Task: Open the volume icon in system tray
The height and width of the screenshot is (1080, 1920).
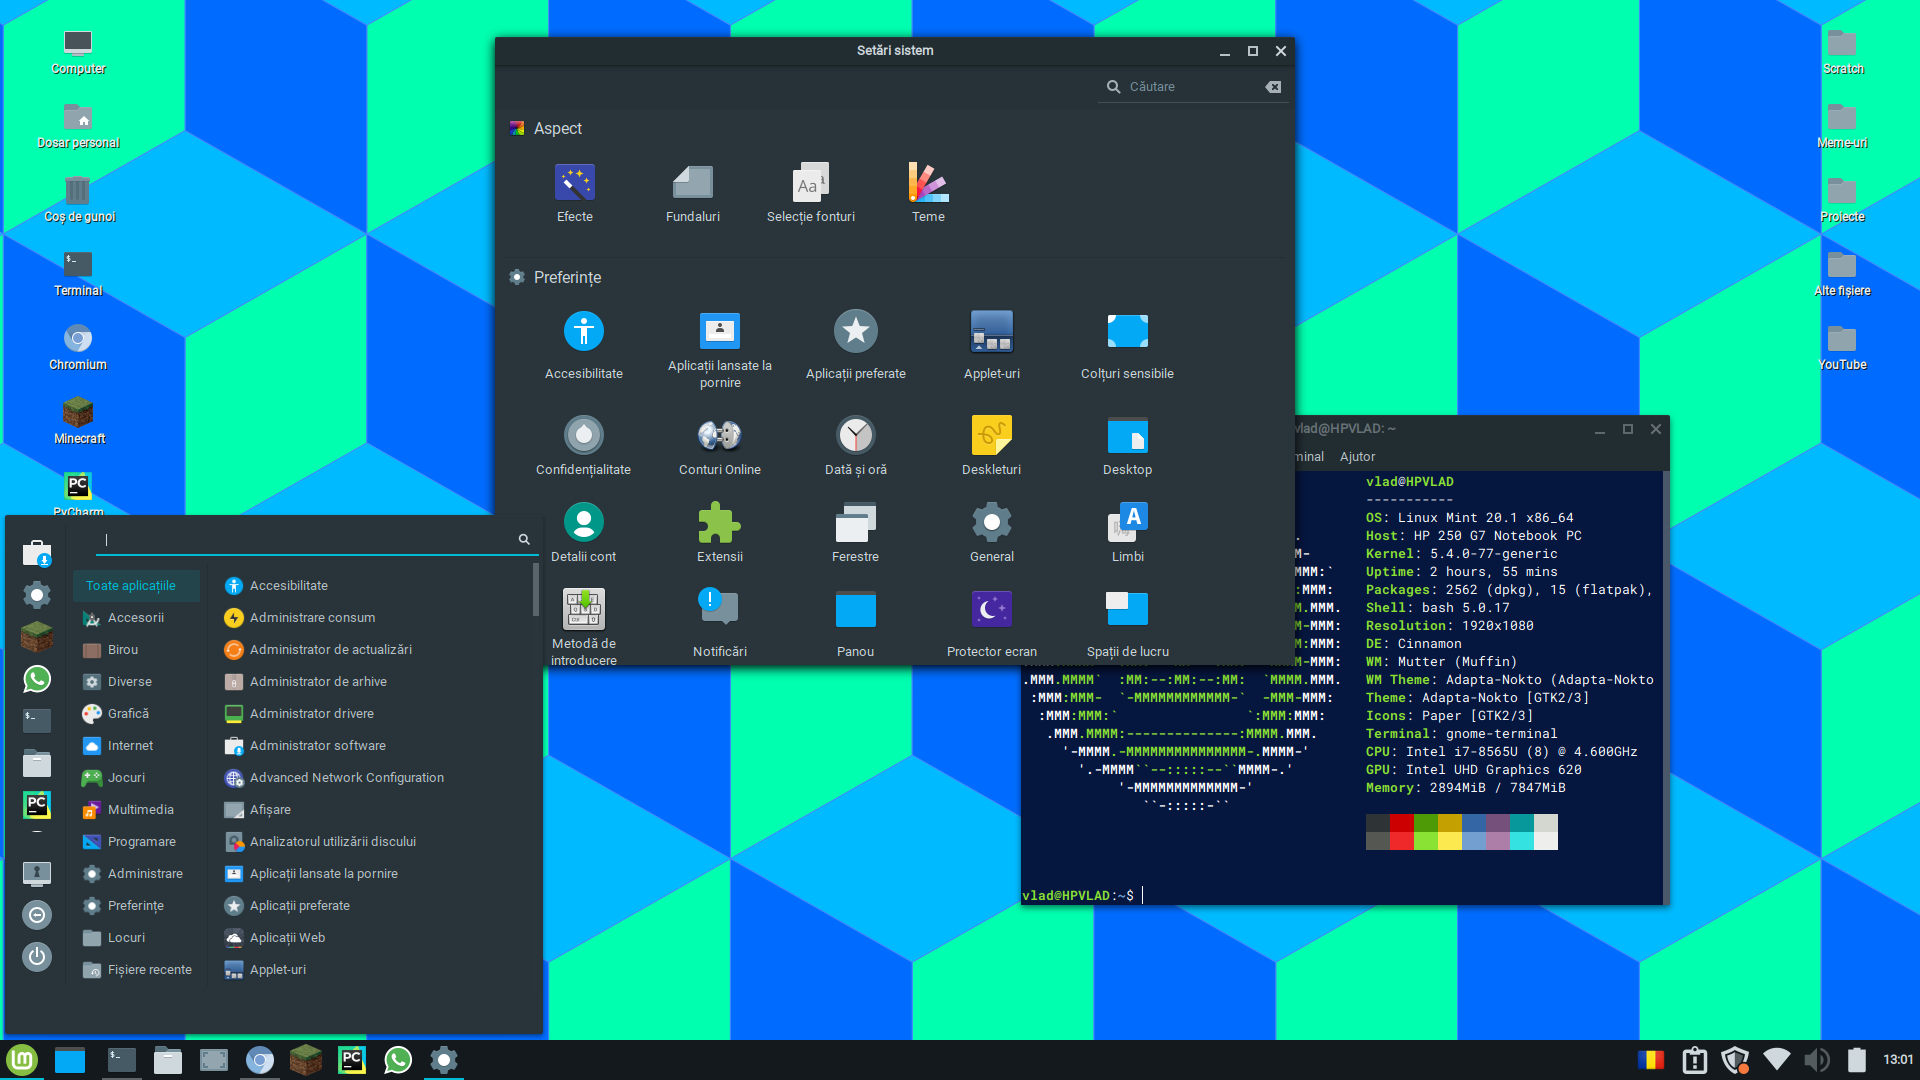Action: (x=1816, y=1060)
